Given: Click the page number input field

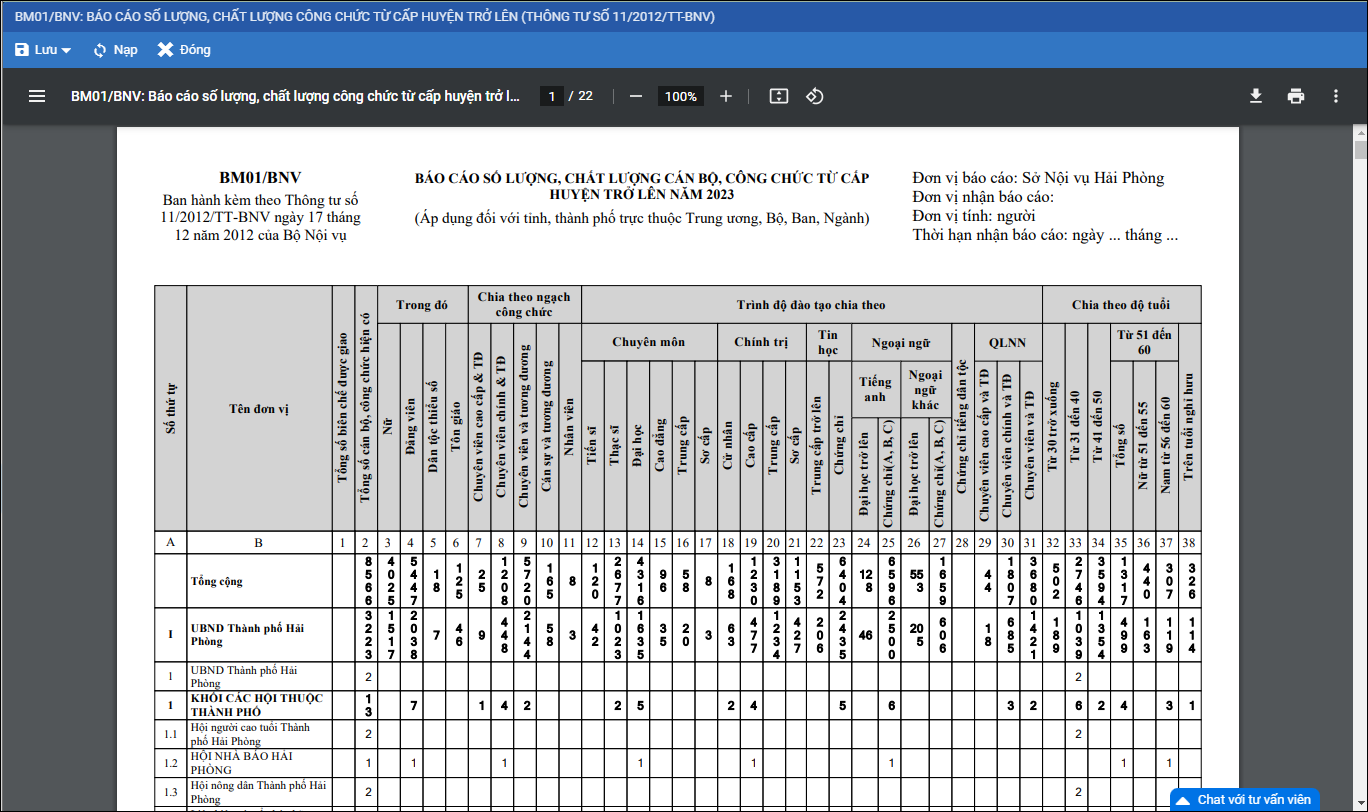Looking at the screenshot, I should coord(551,96).
